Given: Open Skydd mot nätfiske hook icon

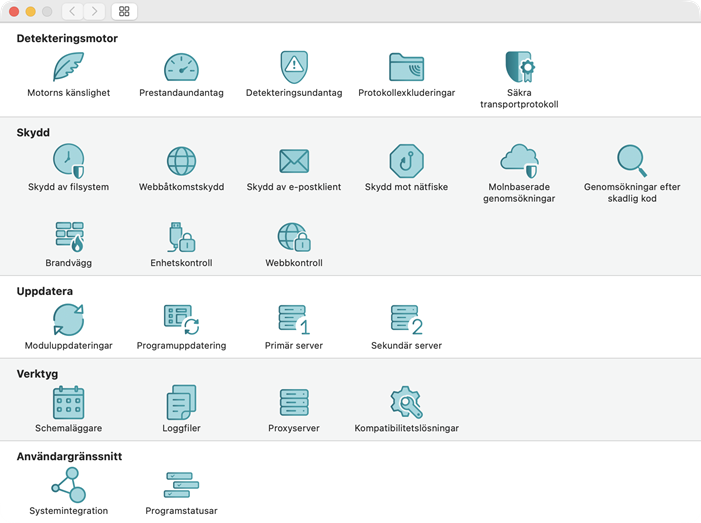Looking at the screenshot, I should pyautogui.click(x=406, y=161).
